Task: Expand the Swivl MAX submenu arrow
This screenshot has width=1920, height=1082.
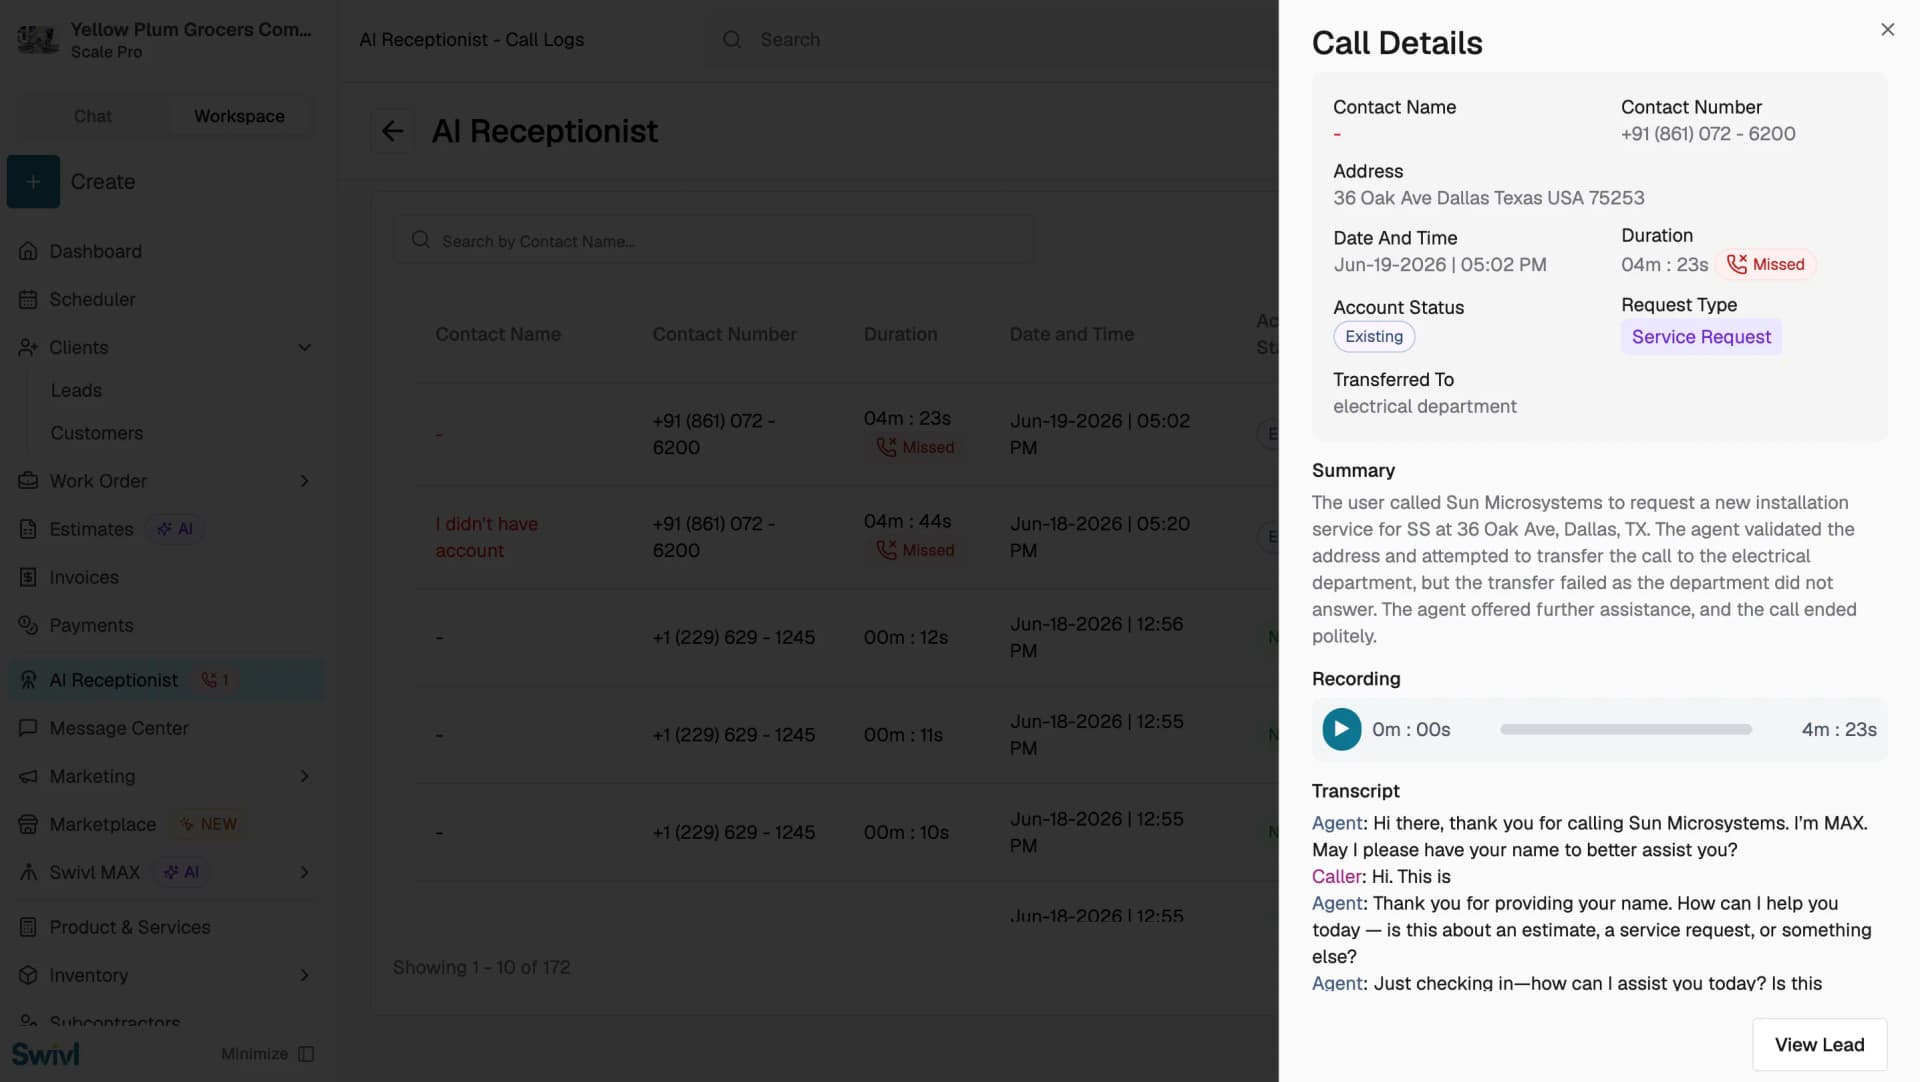Action: click(304, 872)
